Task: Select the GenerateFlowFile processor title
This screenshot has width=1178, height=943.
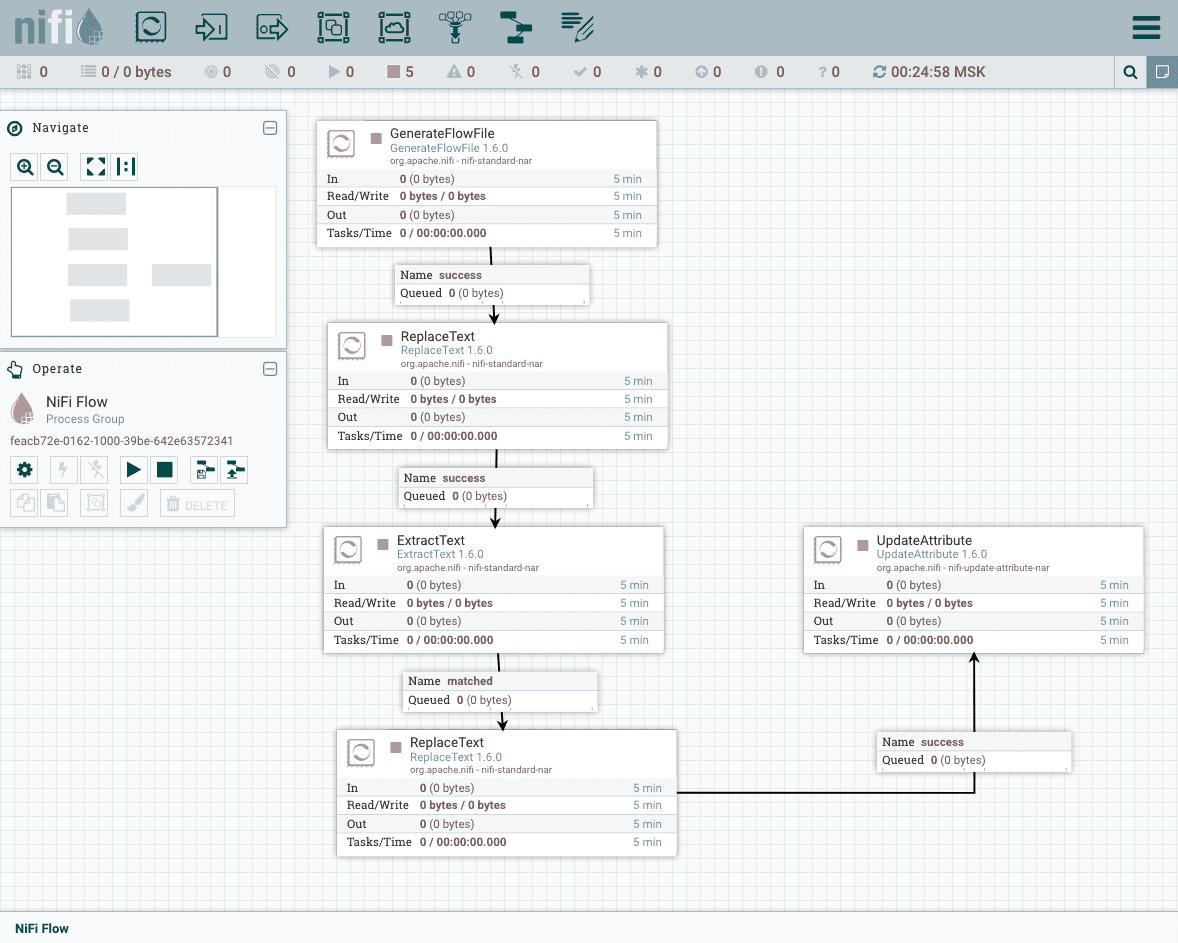Action: (x=442, y=134)
